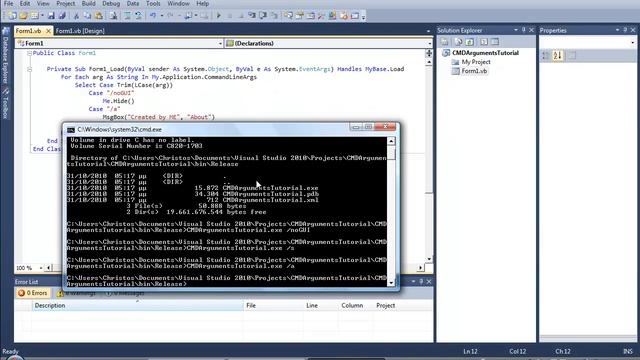
Task: Close the Form1.vb tab
Action: click(x=48, y=31)
